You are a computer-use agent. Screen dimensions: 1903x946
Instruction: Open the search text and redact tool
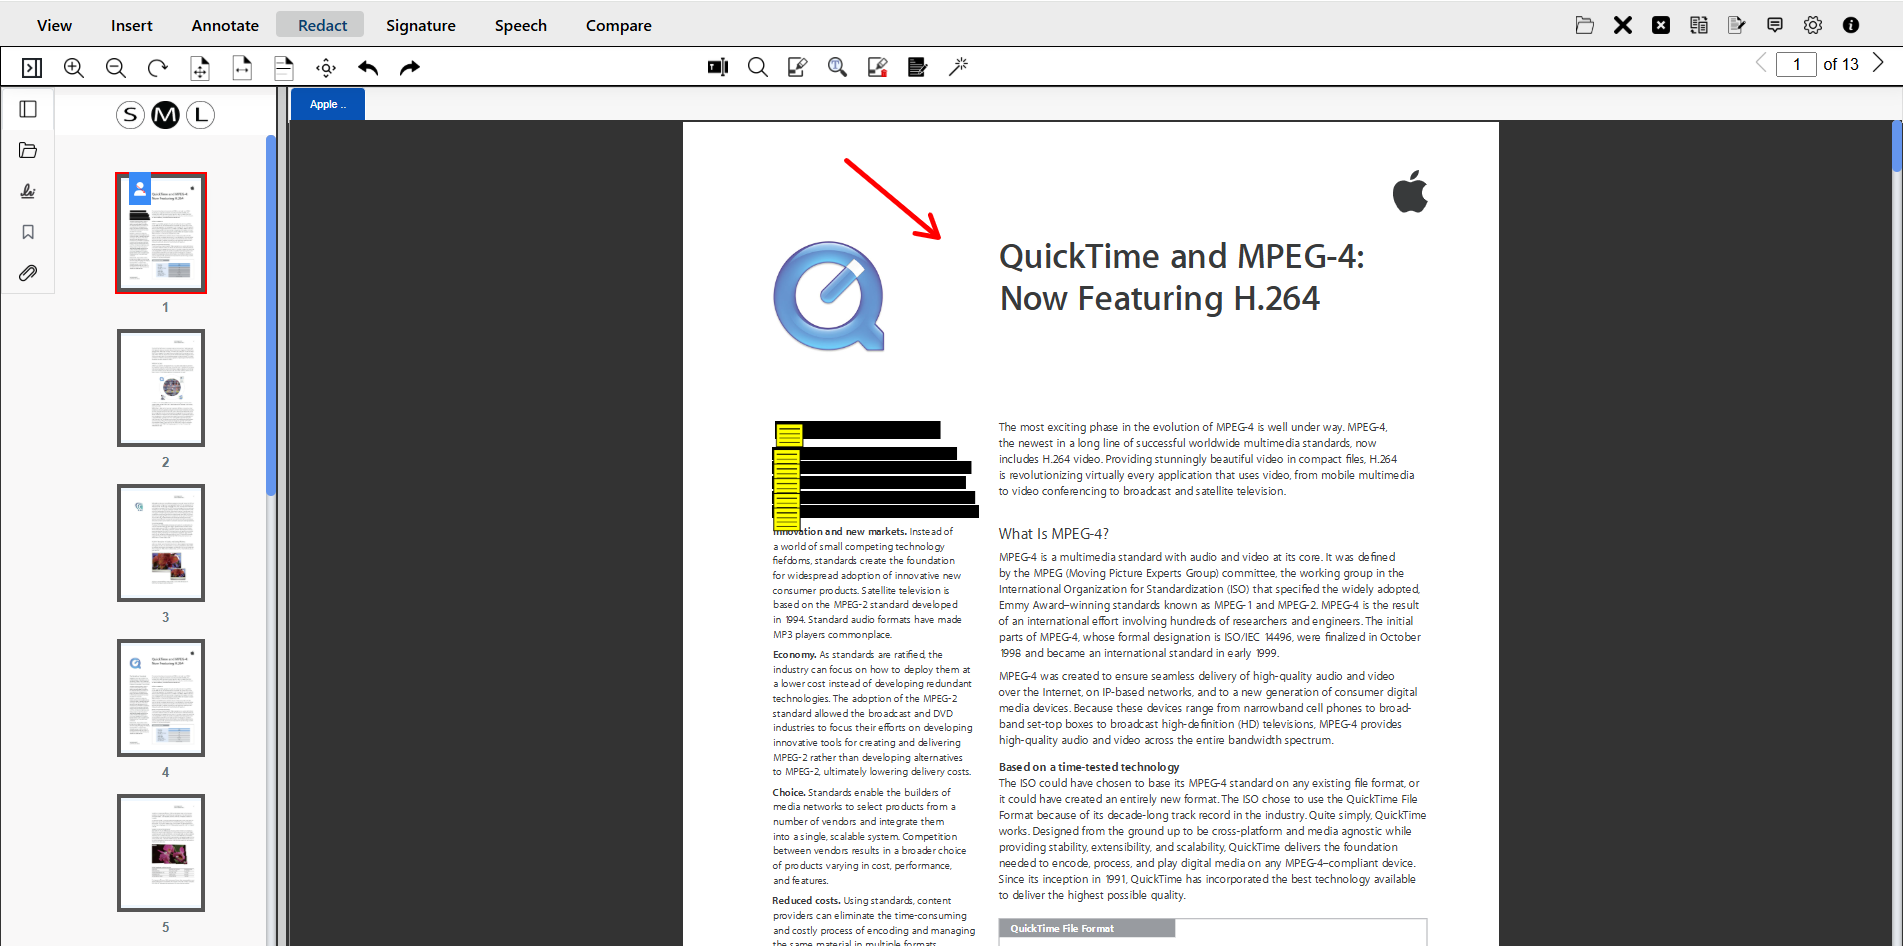click(838, 67)
